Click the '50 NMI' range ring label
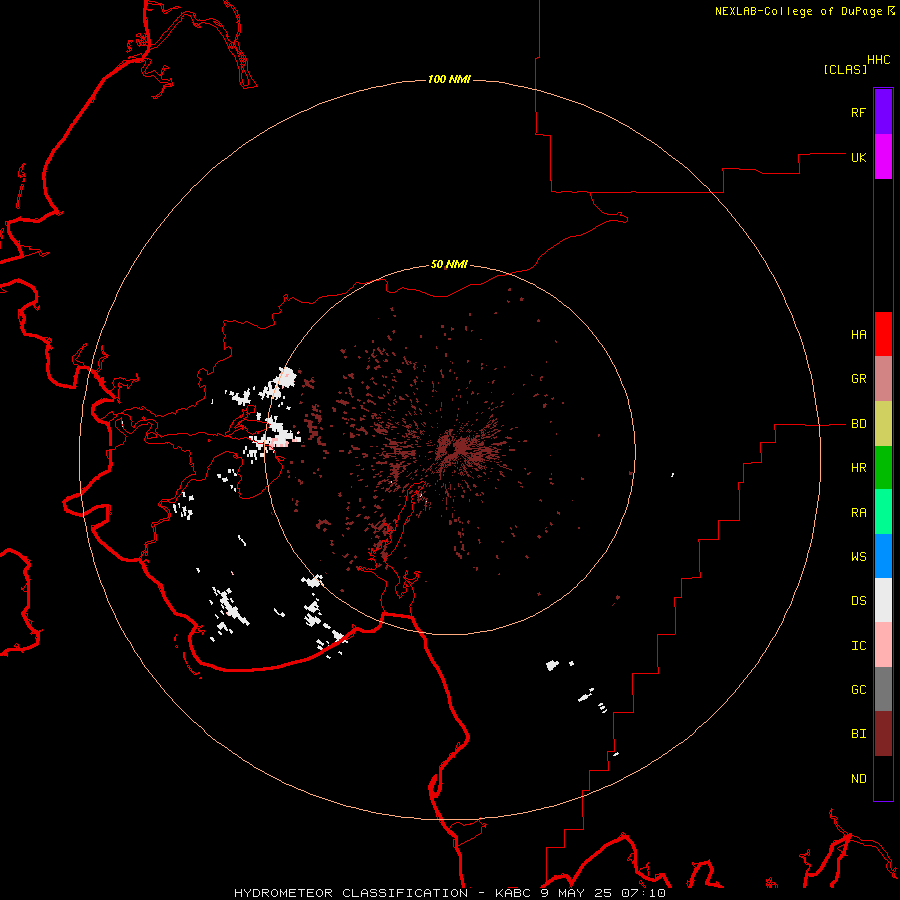Screen dimensions: 900x900 tap(449, 264)
